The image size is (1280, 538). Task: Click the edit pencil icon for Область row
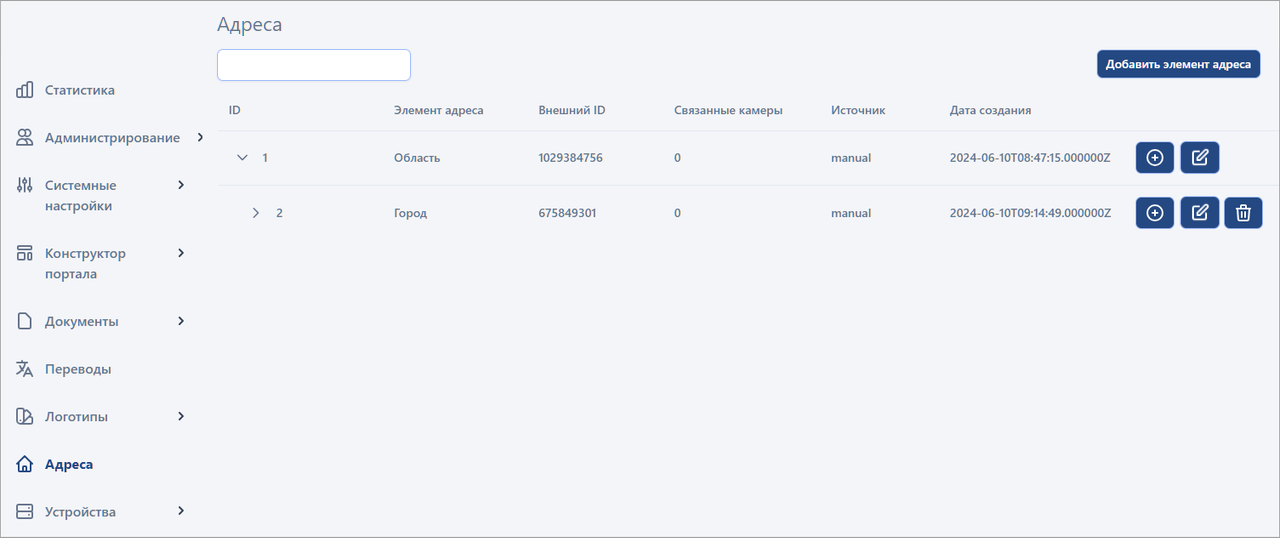(1200, 158)
